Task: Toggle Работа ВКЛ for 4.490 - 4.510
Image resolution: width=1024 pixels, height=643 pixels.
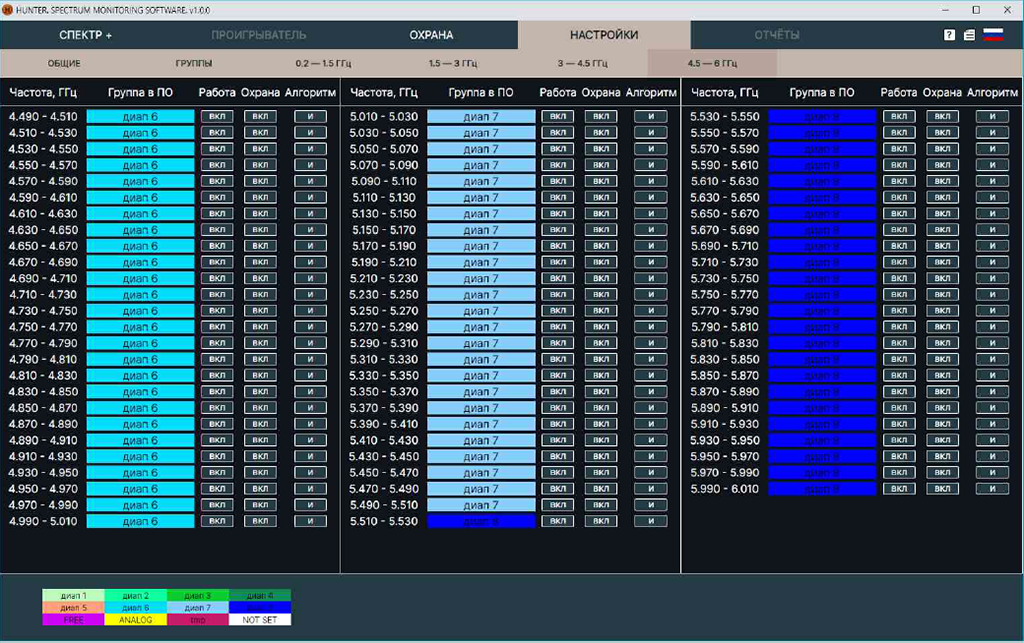Action: click(217, 116)
